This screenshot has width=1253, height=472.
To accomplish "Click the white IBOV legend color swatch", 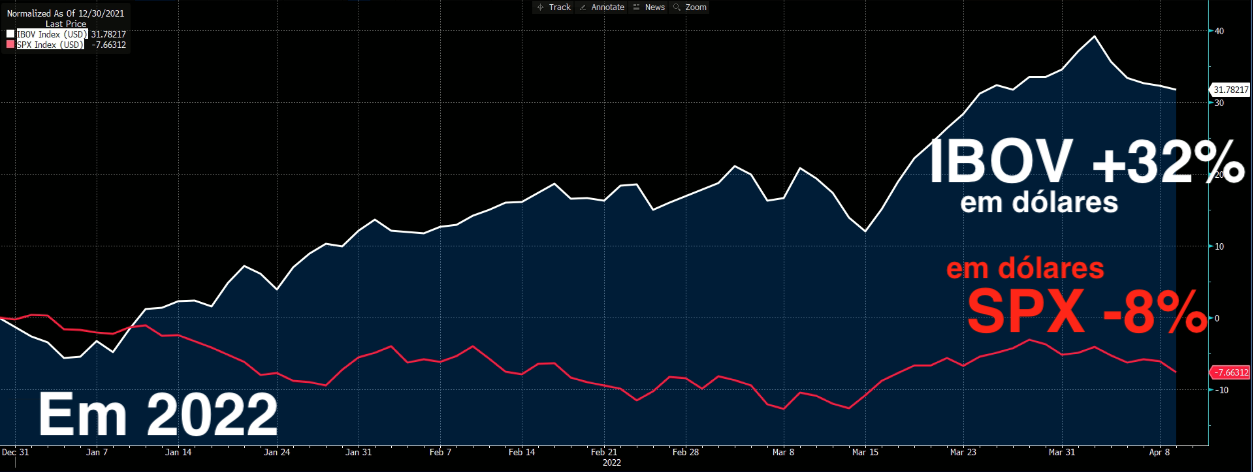I will [11, 34].
